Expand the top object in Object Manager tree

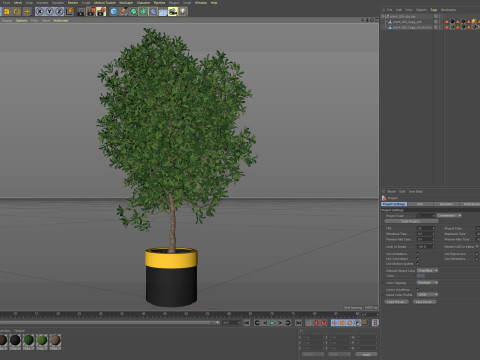[x=383, y=16]
